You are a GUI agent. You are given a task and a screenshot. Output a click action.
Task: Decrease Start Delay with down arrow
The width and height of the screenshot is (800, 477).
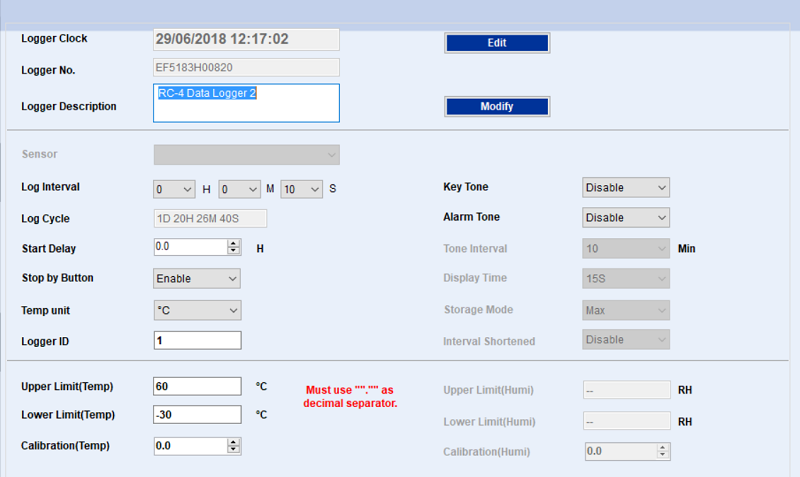pyautogui.click(x=234, y=250)
